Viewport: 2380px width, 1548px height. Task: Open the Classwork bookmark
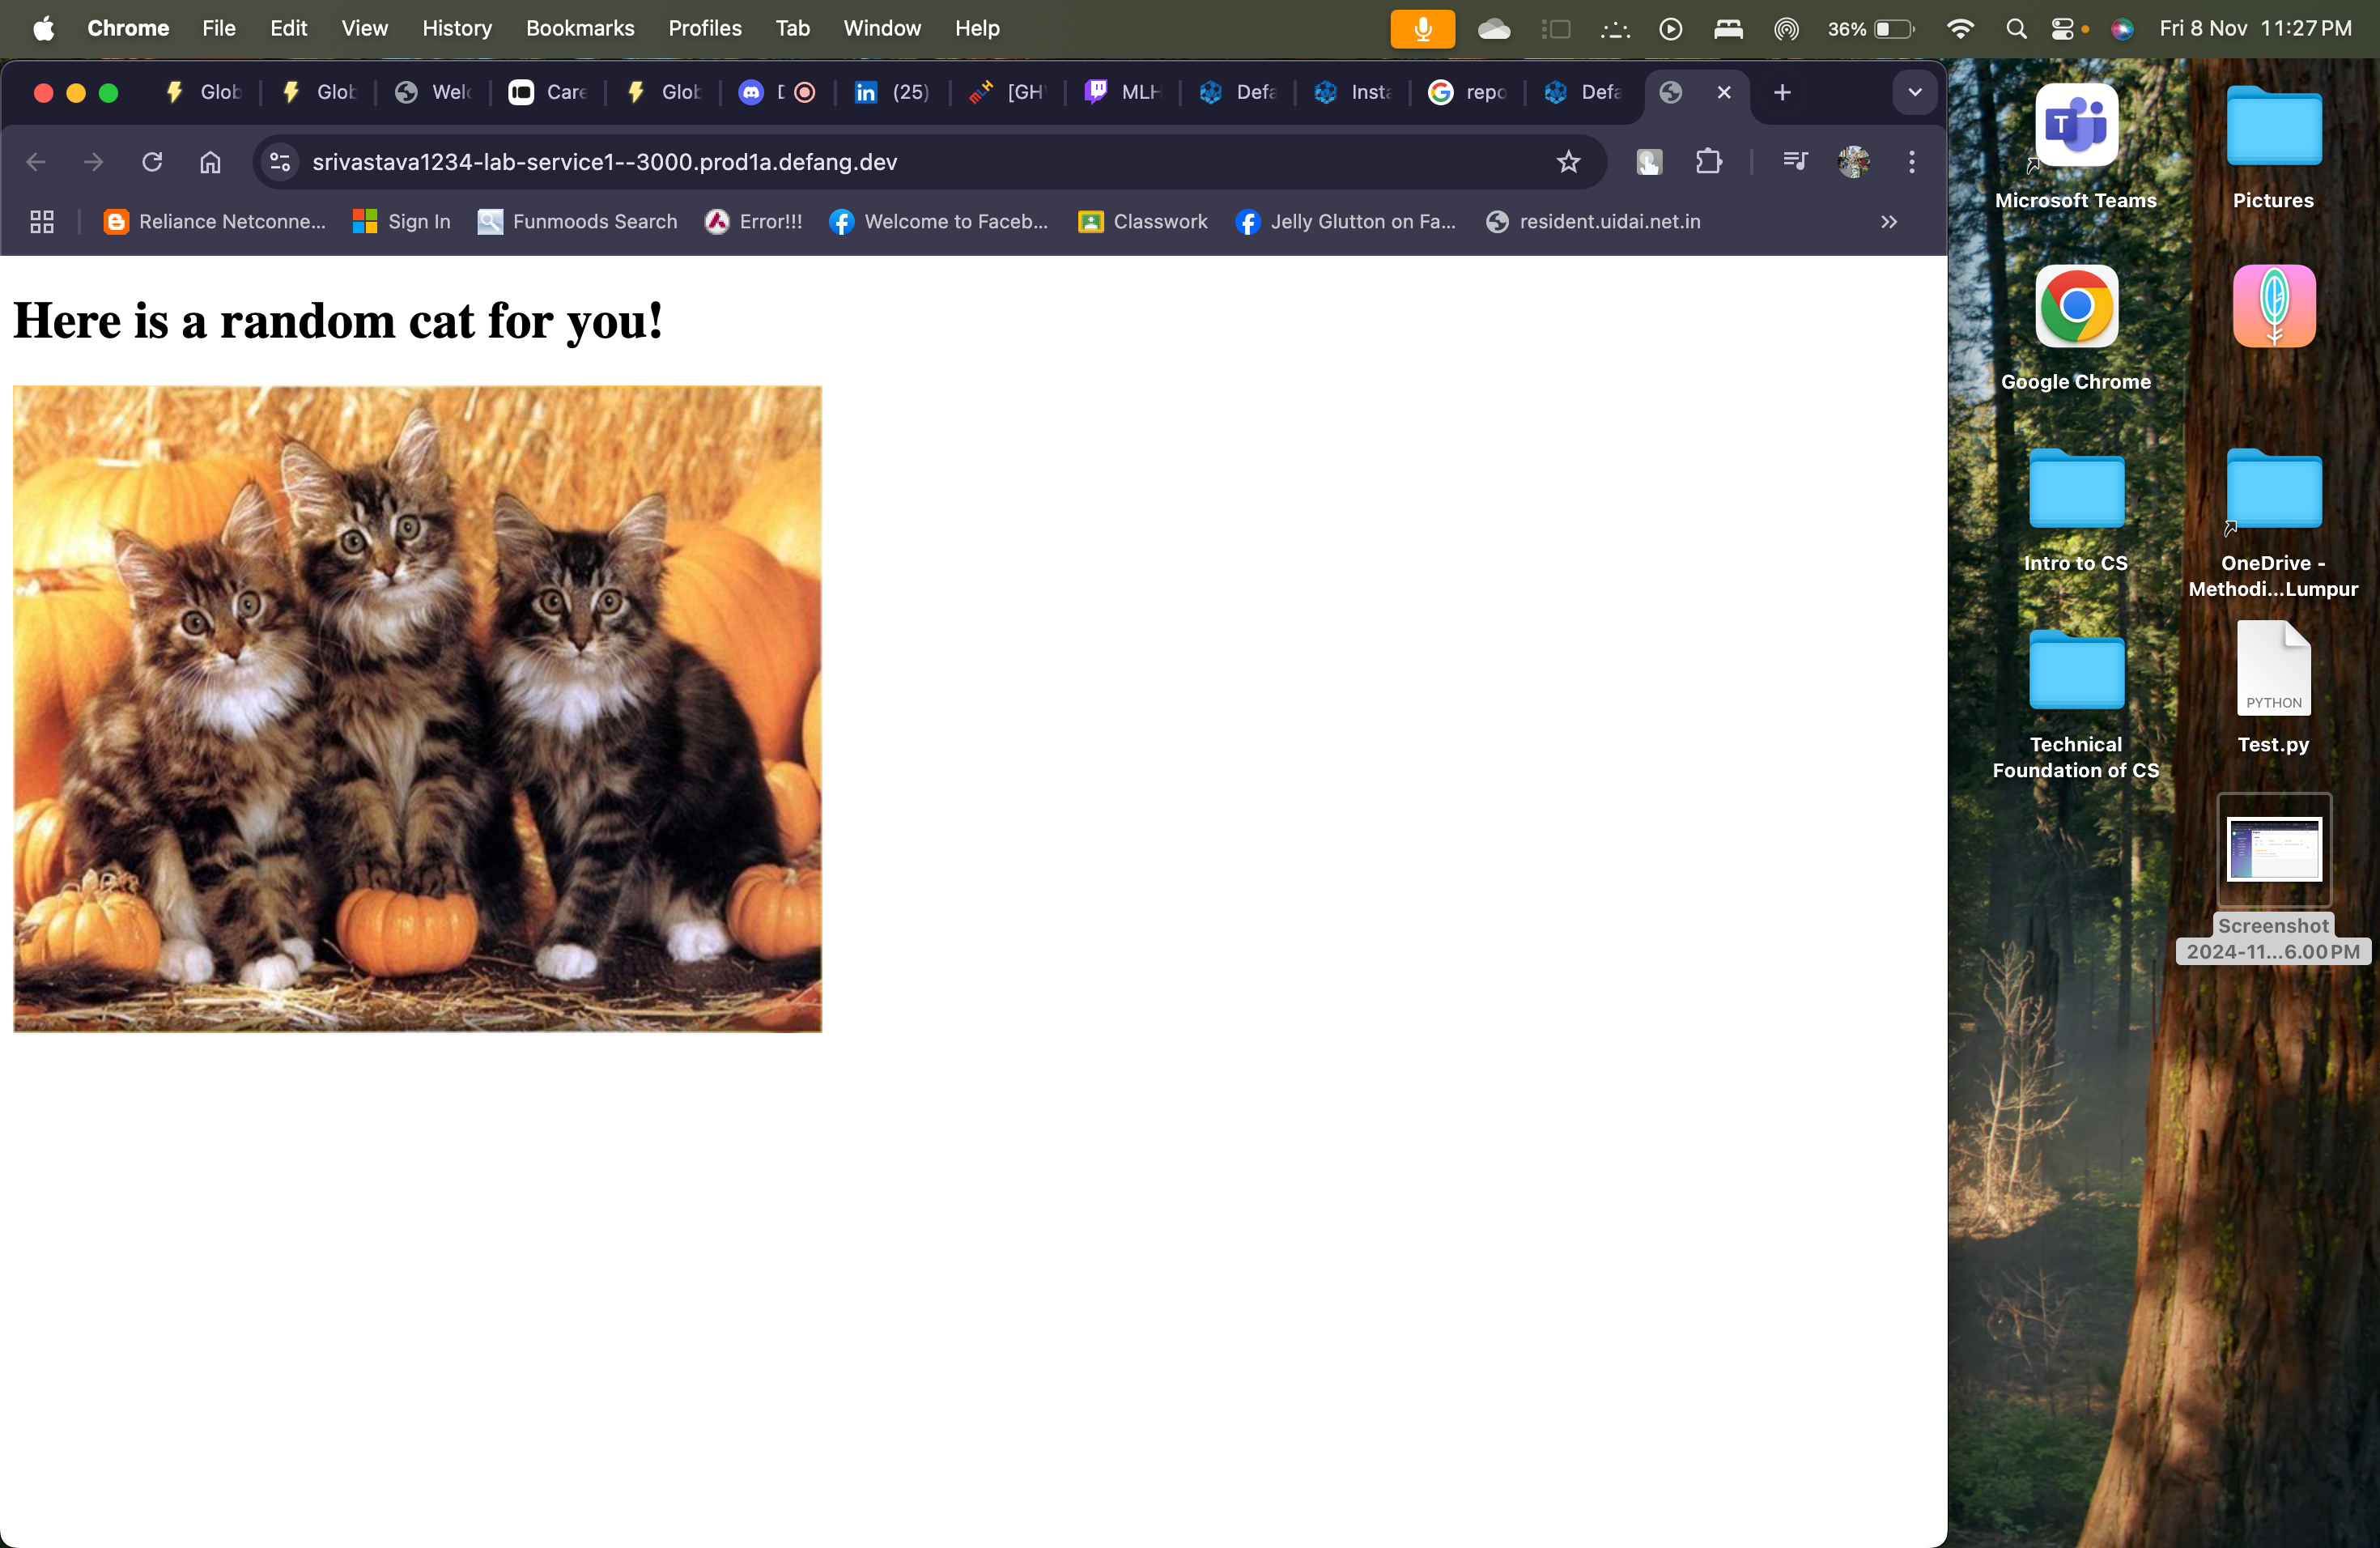click(1143, 222)
